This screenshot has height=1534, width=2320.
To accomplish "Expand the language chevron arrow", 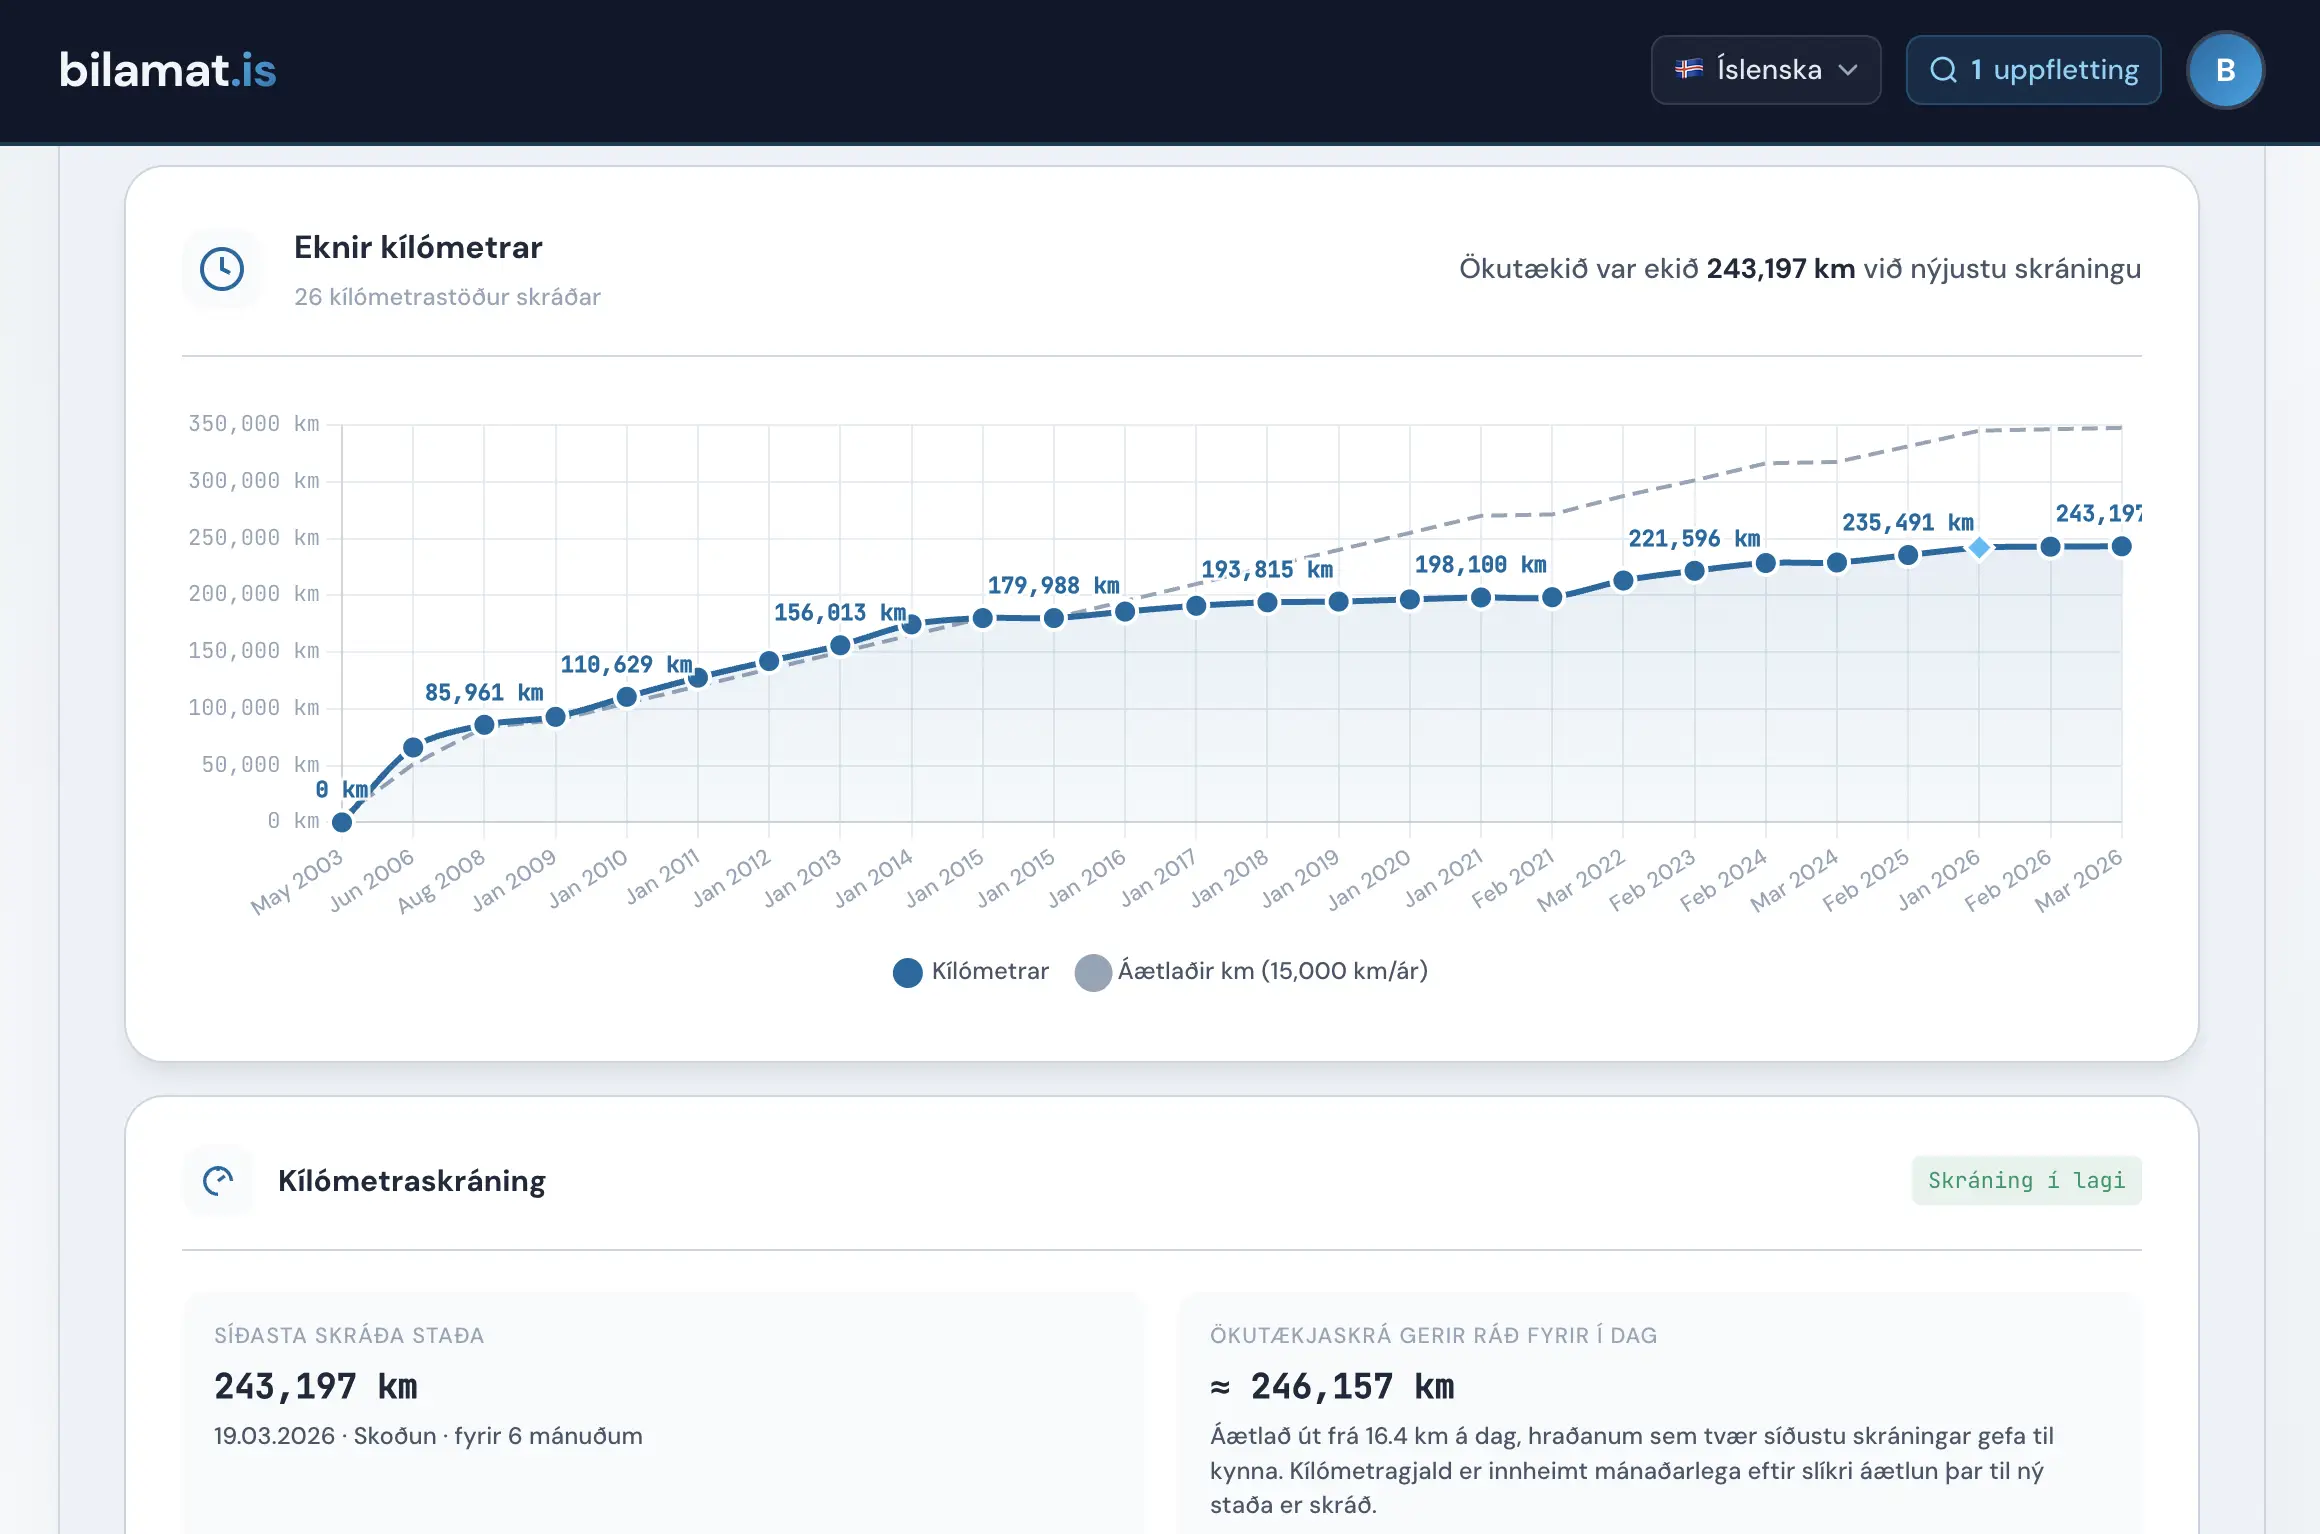I will [x=1848, y=70].
